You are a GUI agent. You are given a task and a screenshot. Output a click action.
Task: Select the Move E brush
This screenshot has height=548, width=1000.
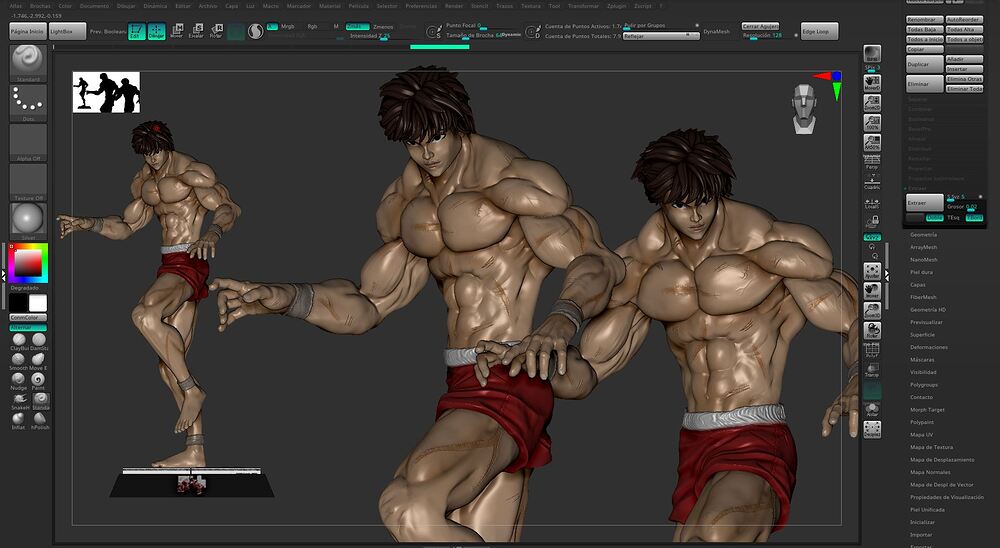(39, 360)
